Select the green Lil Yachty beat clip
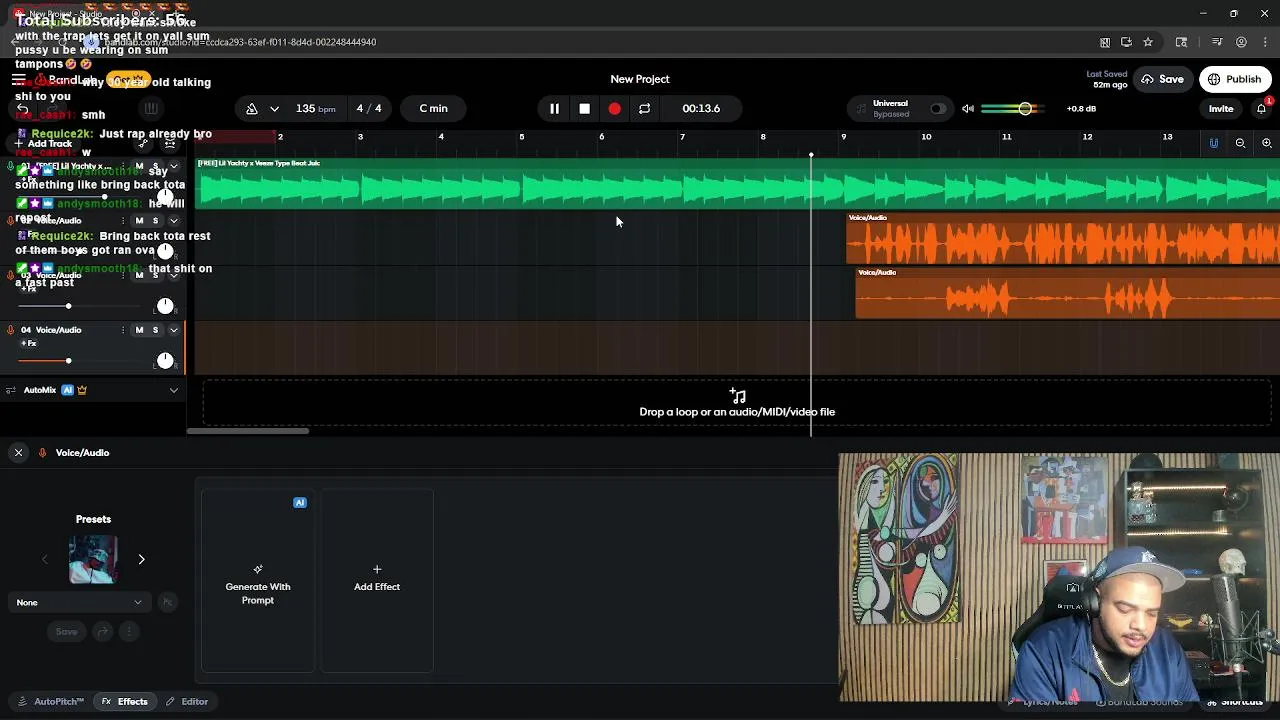Screen dimensions: 1280x720 pyautogui.click(x=737, y=185)
